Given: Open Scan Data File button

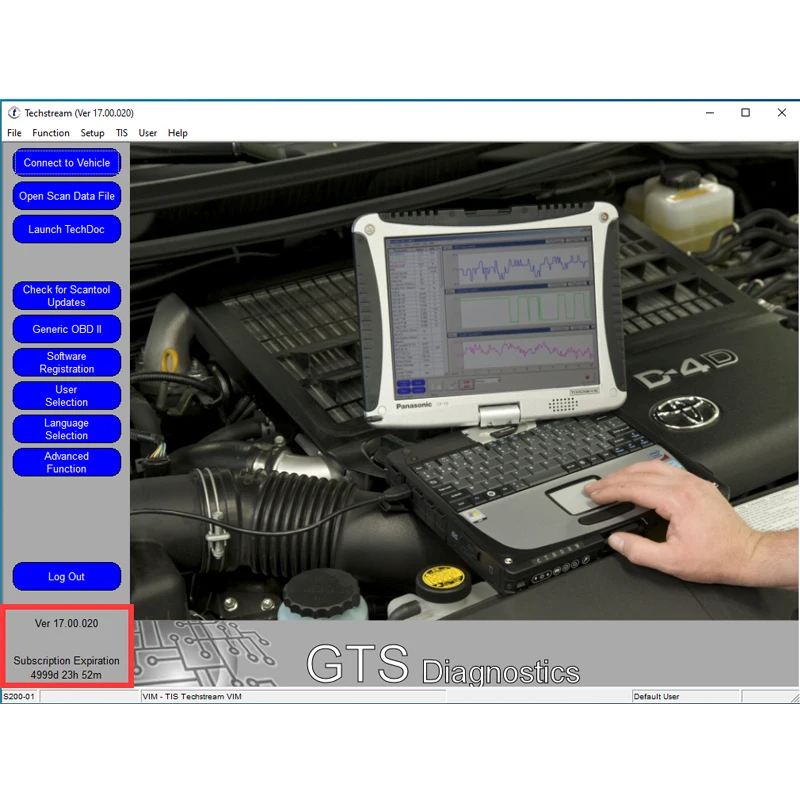Looking at the screenshot, I should 67,196.
